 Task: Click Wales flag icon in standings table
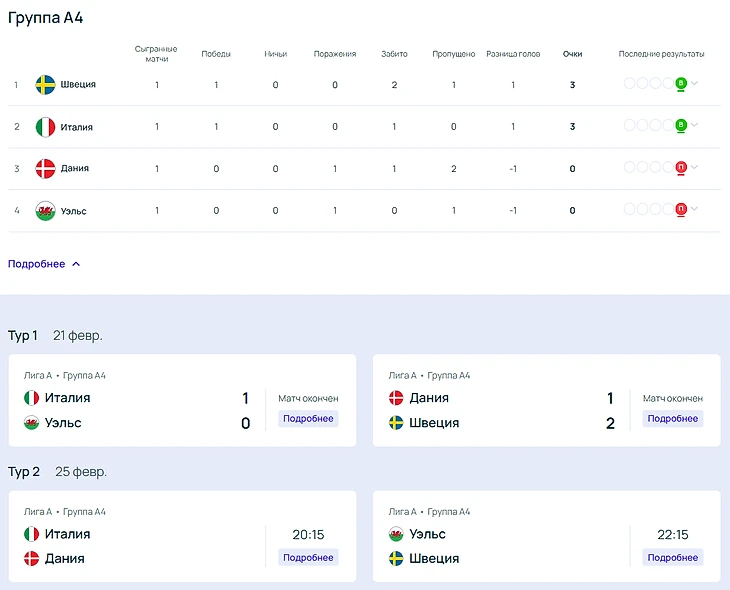45,211
